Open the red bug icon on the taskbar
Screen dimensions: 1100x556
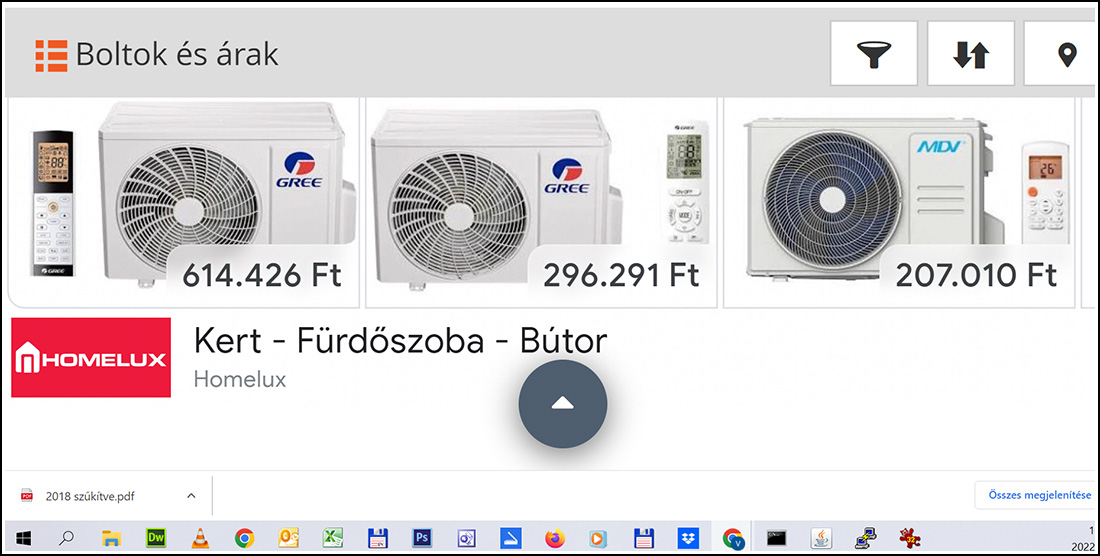[910, 538]
